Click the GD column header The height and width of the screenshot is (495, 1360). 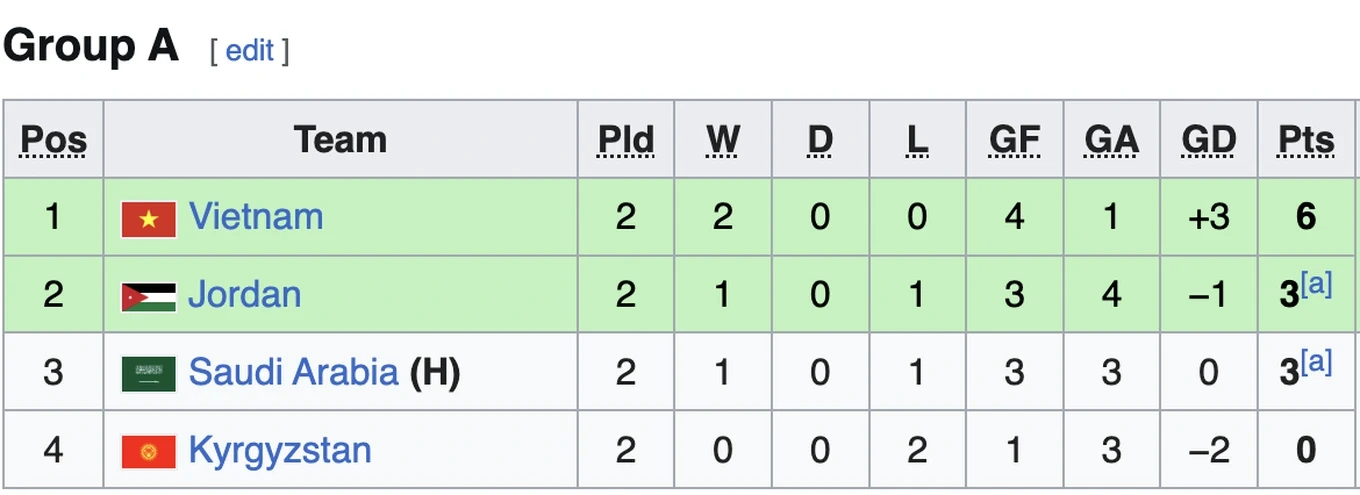click(1208, 140)
